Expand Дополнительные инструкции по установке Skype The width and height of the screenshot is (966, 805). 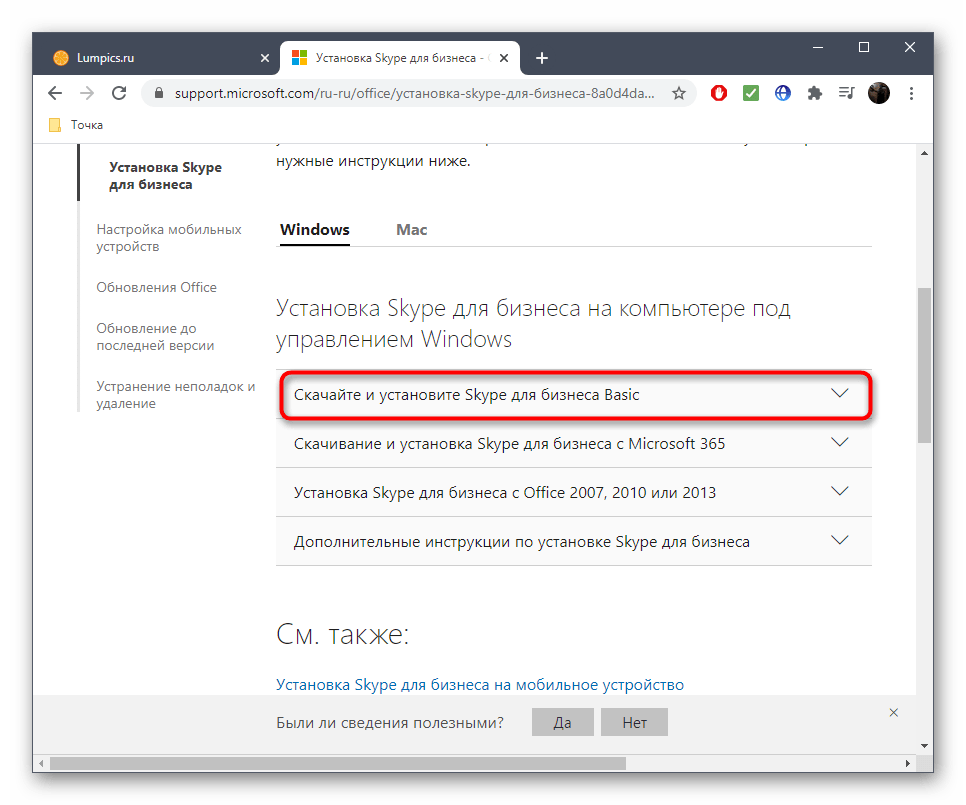coord(574,541)
